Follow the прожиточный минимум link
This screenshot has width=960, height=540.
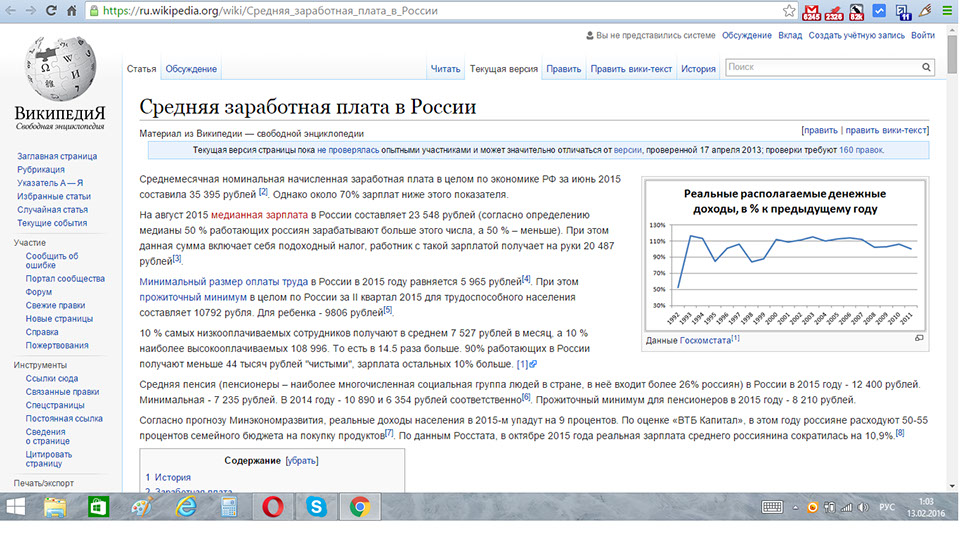coord(193,297)
